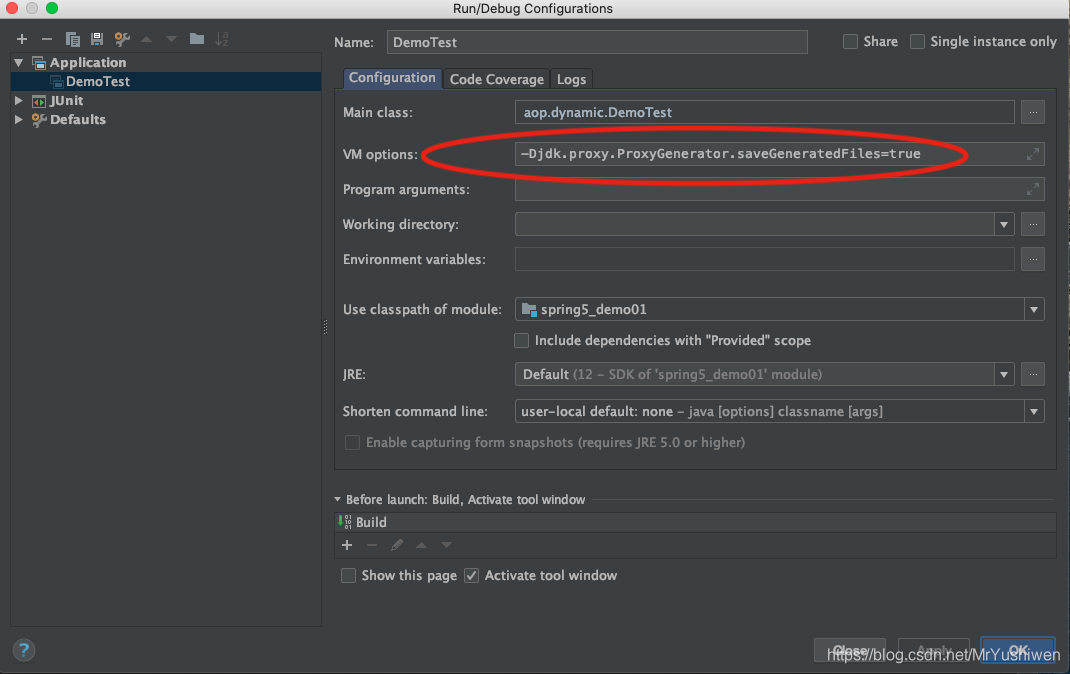1070x674 pixels.
Task: Browse Working directory with ellipsis button
Action: pyautogui.click(x=1032, y=224)
